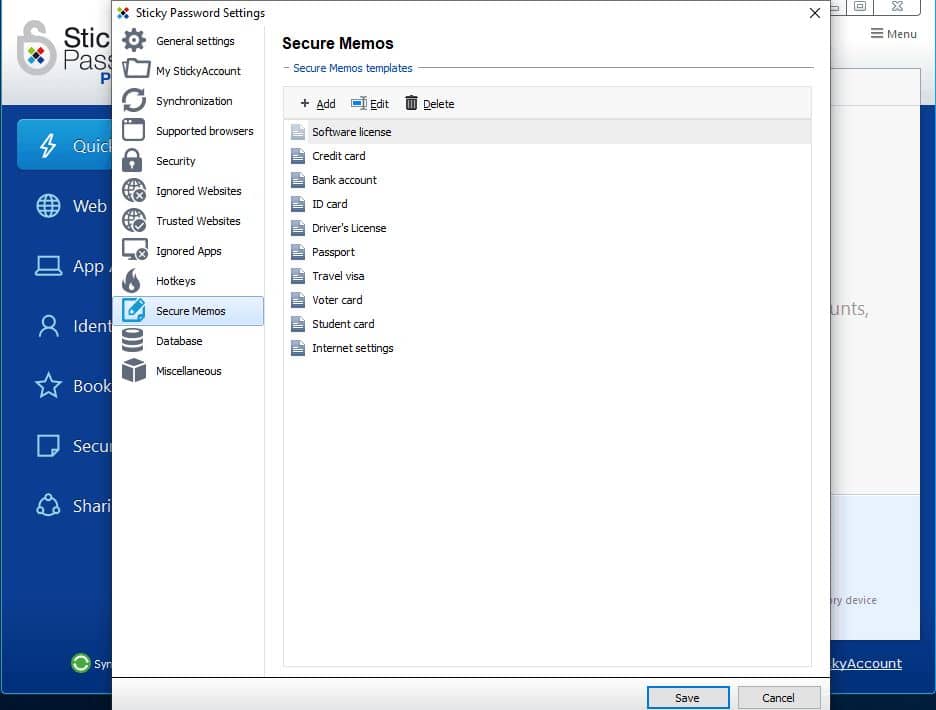Click the green sync status icon

tap(81, 663)
